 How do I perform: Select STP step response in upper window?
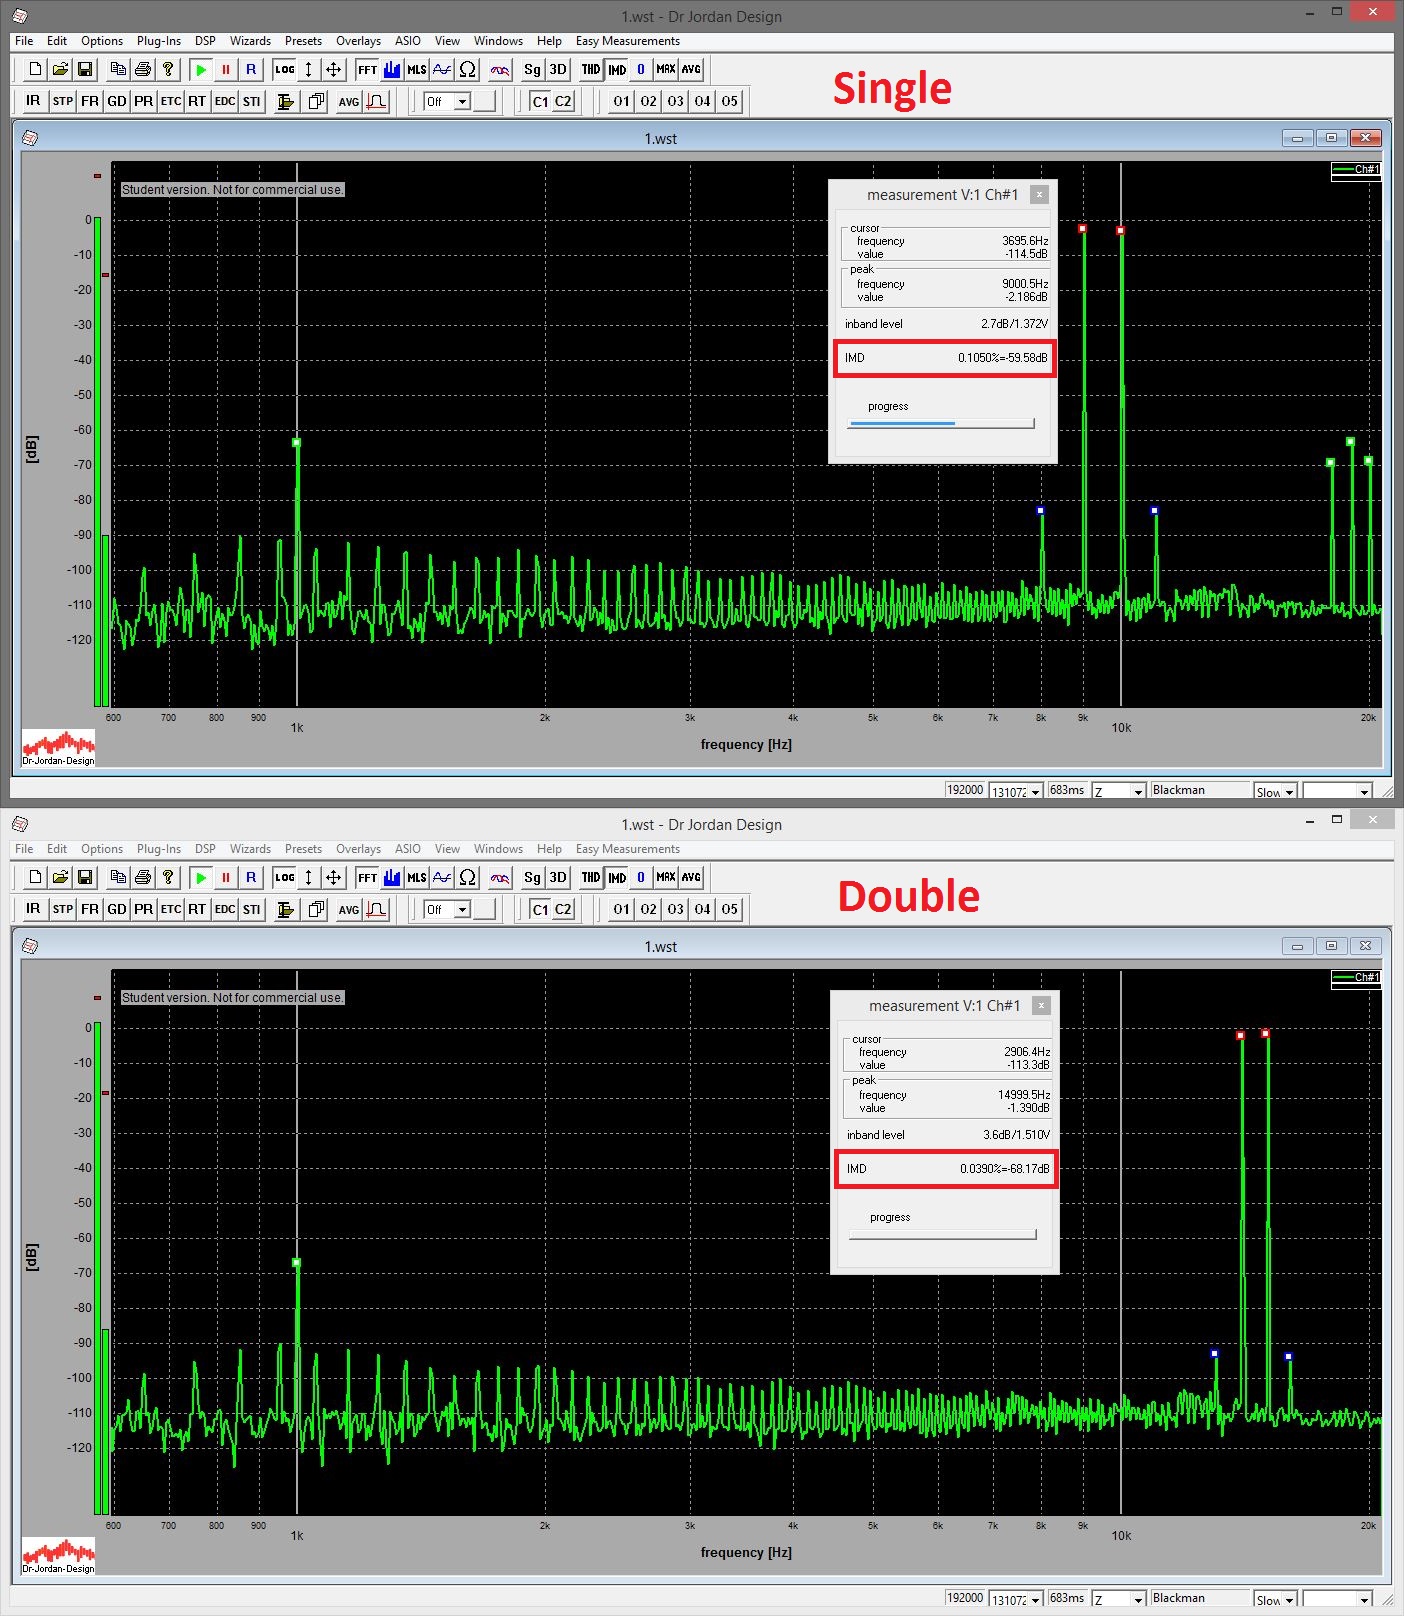pos(62,101)
